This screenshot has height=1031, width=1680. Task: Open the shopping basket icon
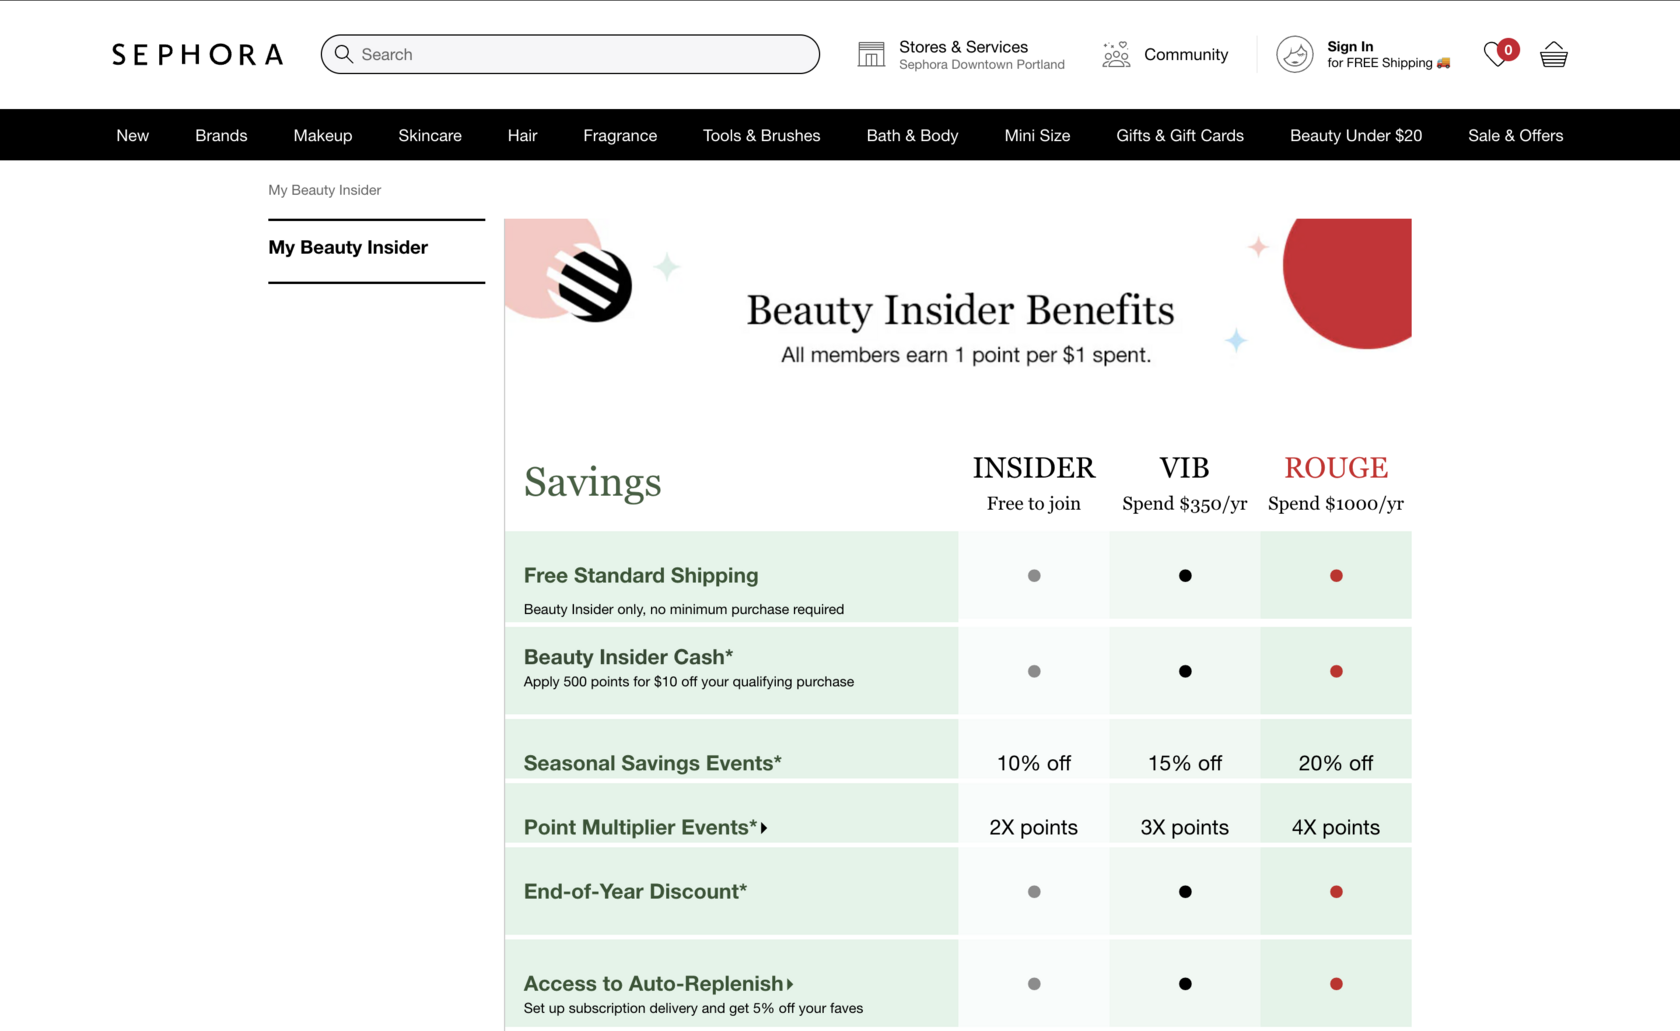(1554, 54)
